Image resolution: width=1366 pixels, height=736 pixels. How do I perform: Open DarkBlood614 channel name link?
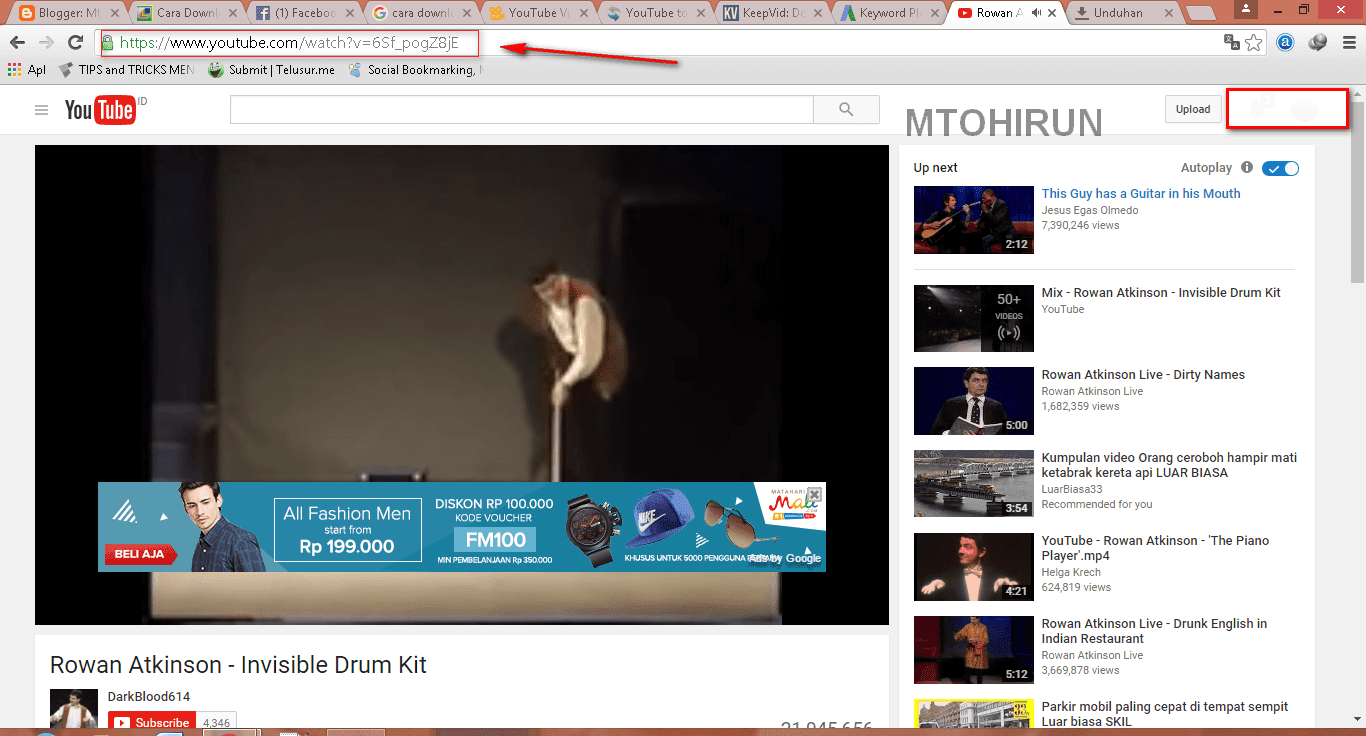(x=149, y=696)
